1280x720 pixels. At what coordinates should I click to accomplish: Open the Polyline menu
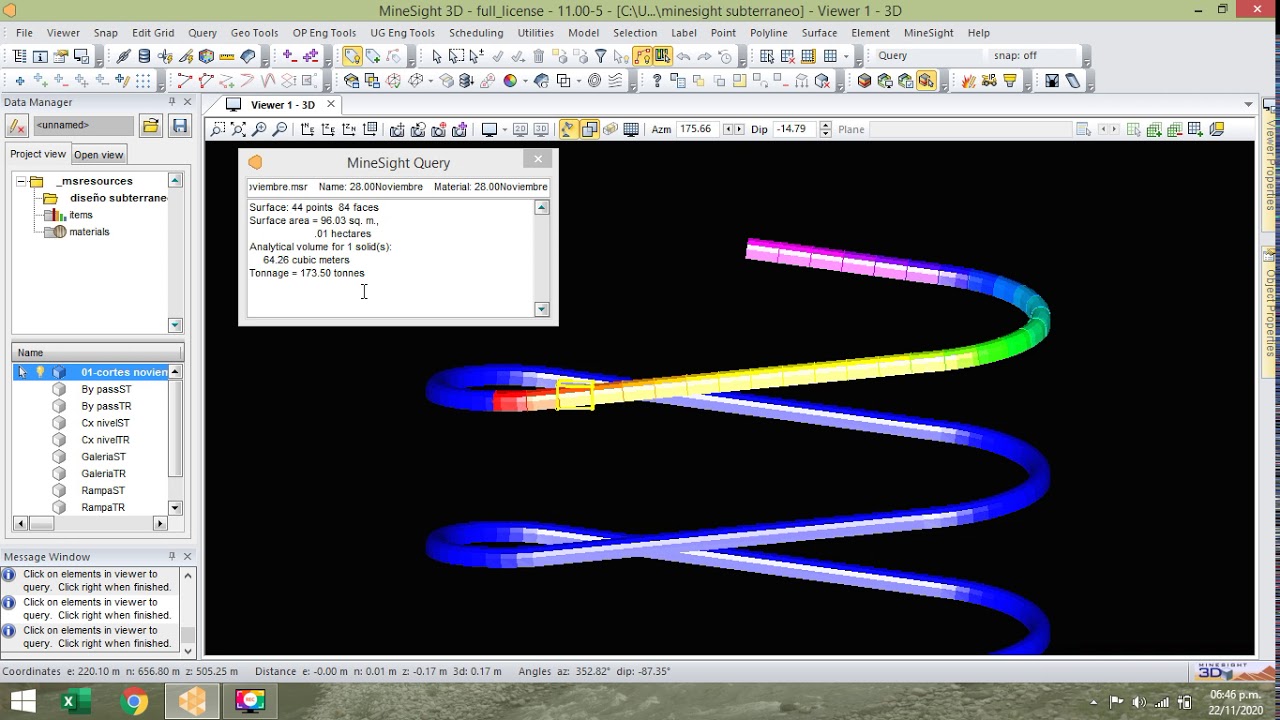click(769, 33)
